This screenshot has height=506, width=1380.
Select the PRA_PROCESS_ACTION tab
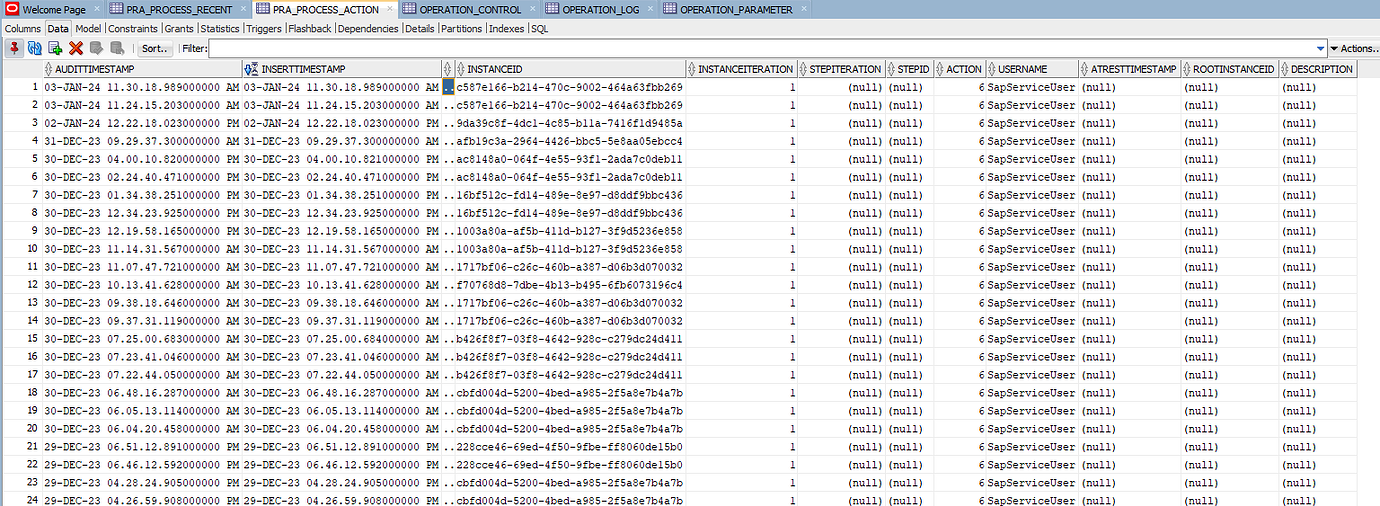pyautogui.click(x=324, y=10)
